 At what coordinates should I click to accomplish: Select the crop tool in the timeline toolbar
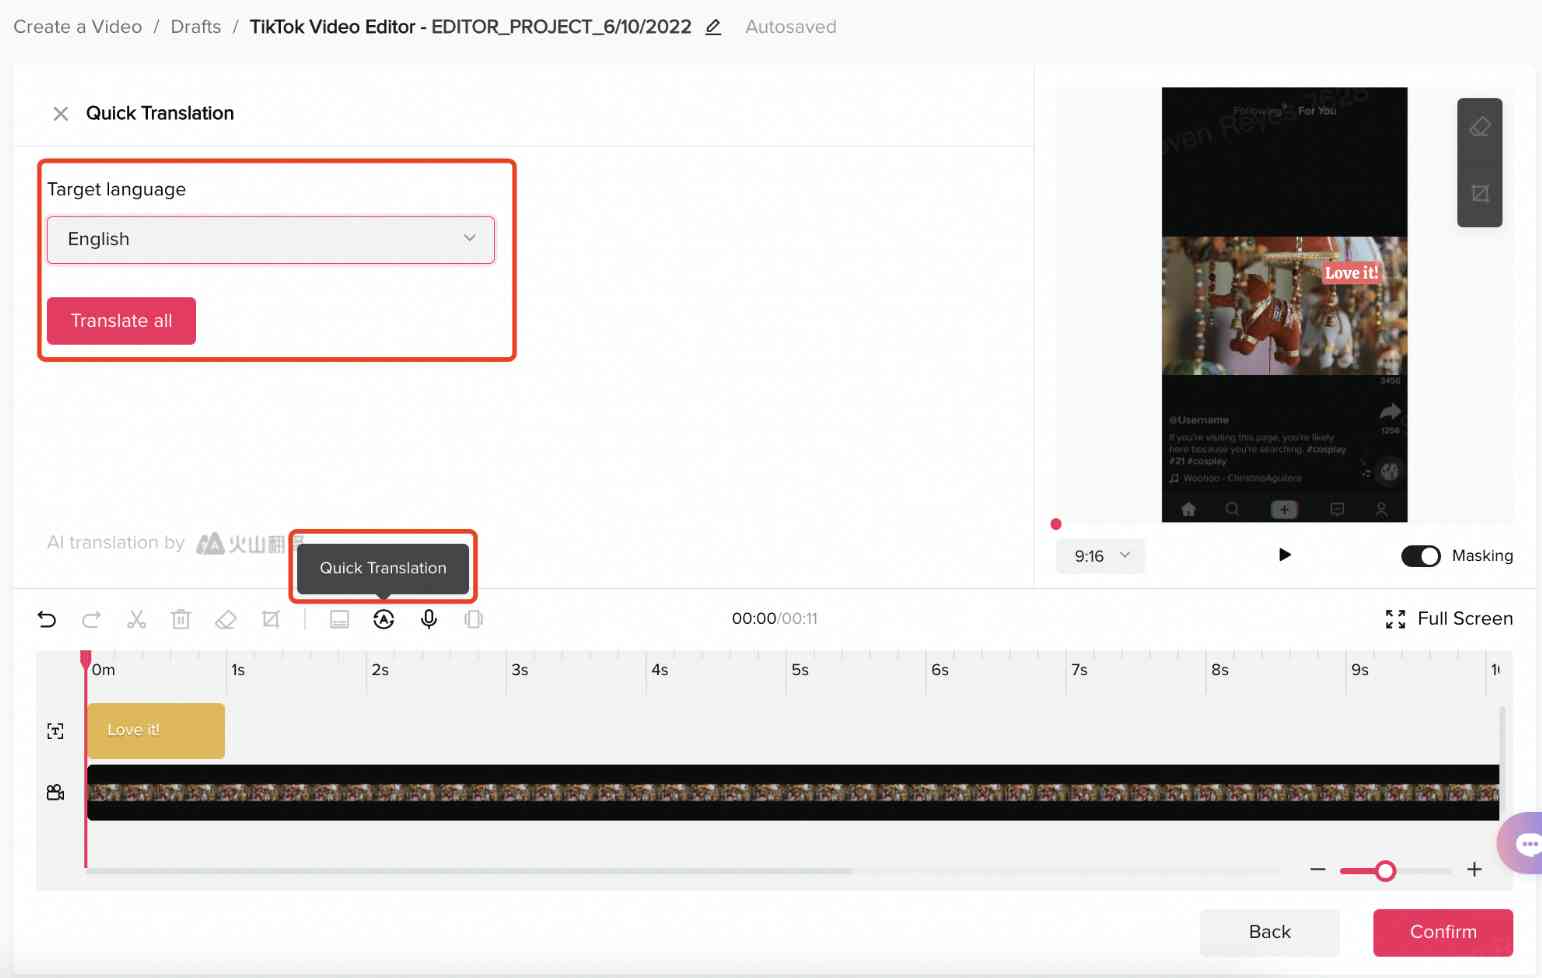(x=270, y=619)
